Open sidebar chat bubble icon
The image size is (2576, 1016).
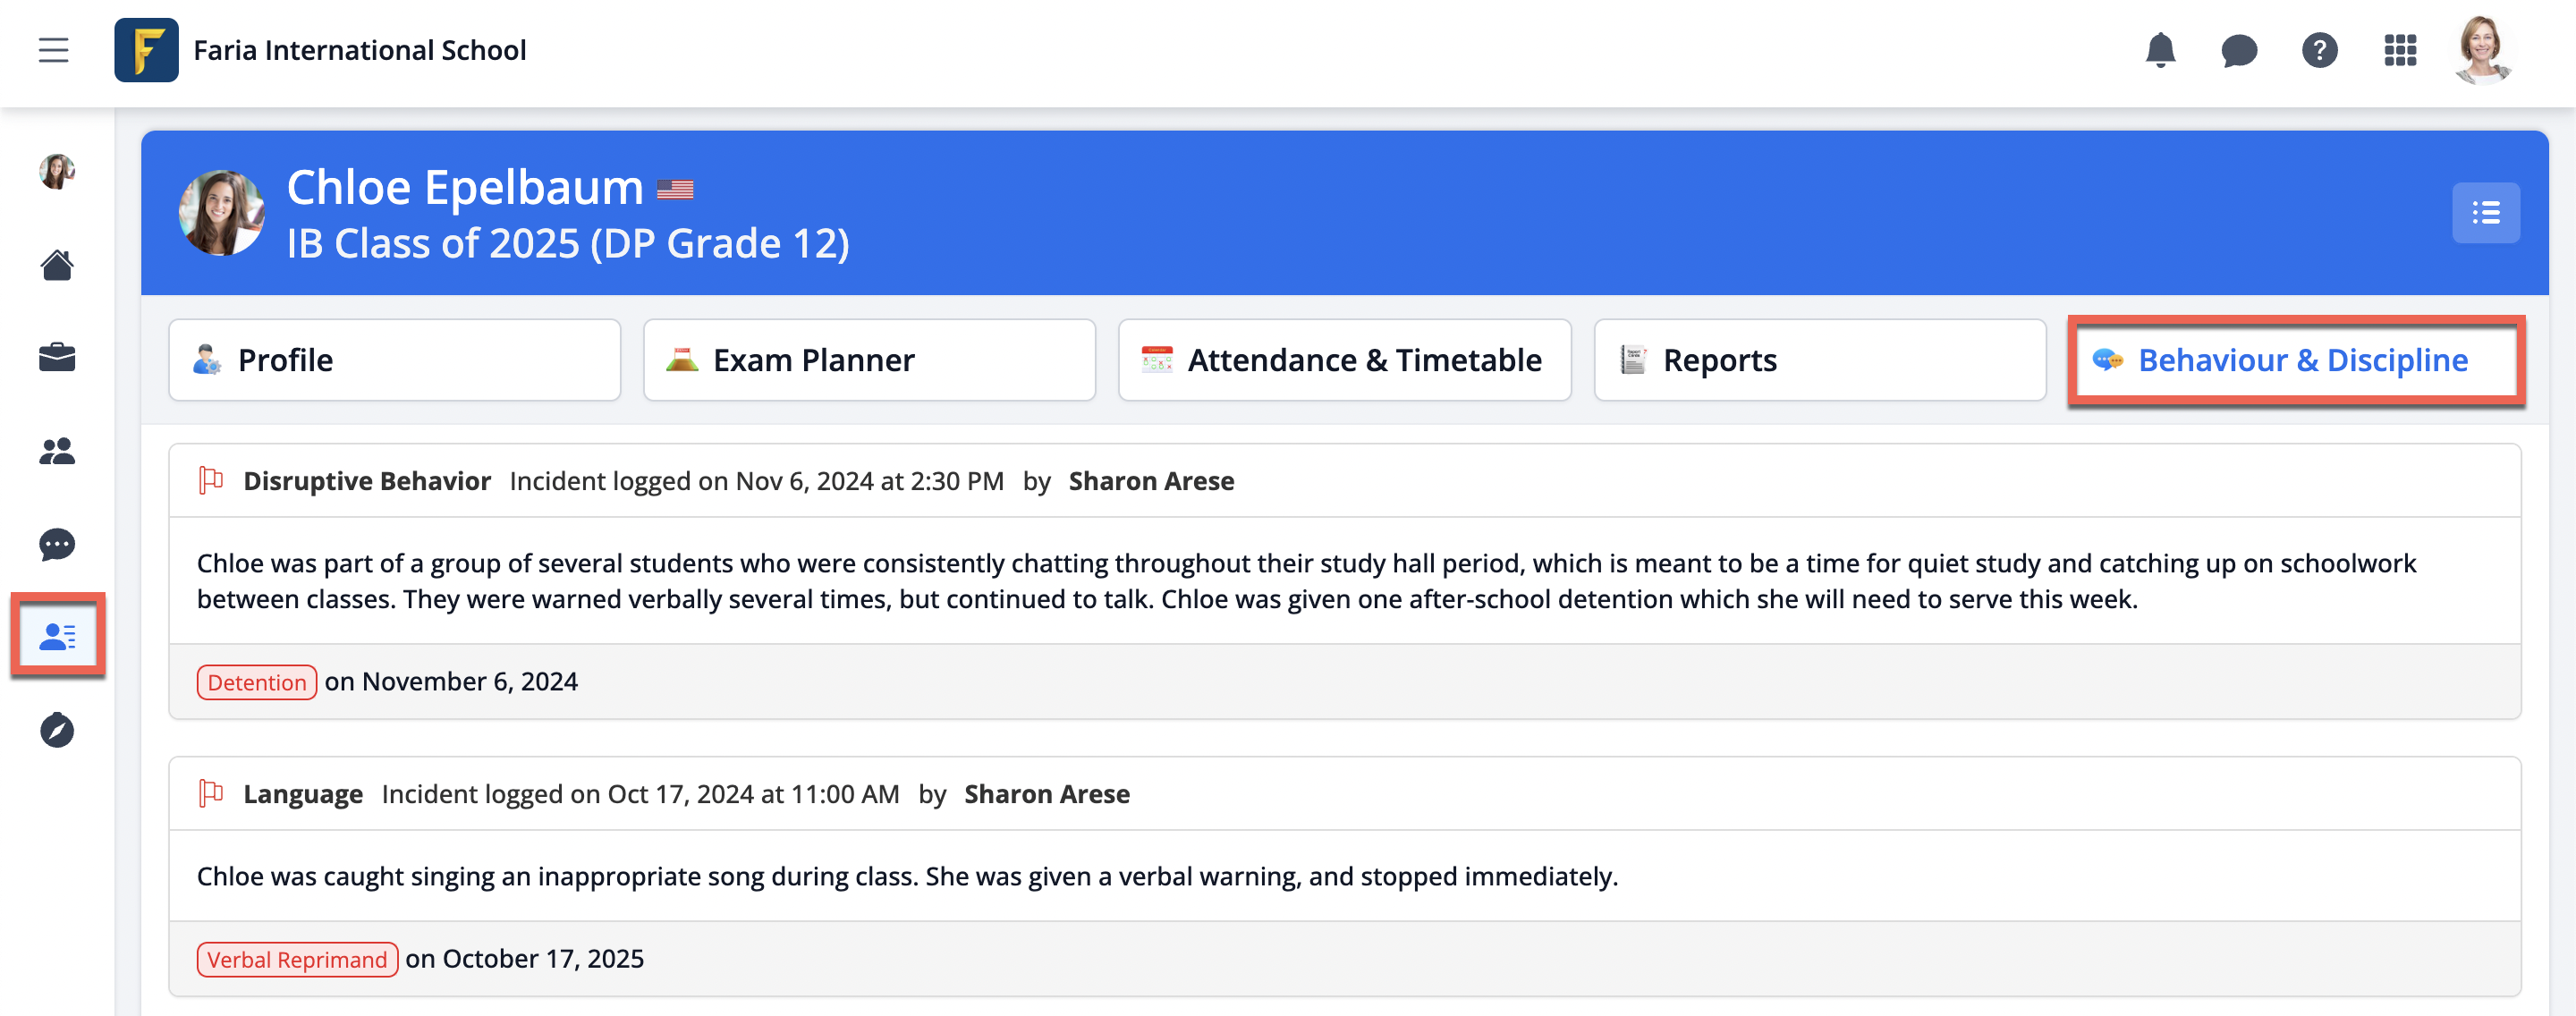point(57,544)
